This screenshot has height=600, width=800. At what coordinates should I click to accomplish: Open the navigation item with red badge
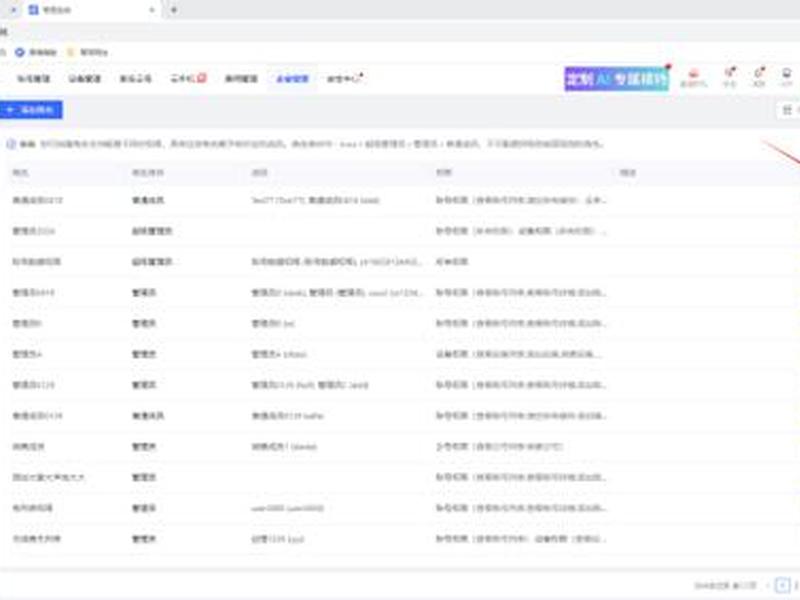(188, 79)
